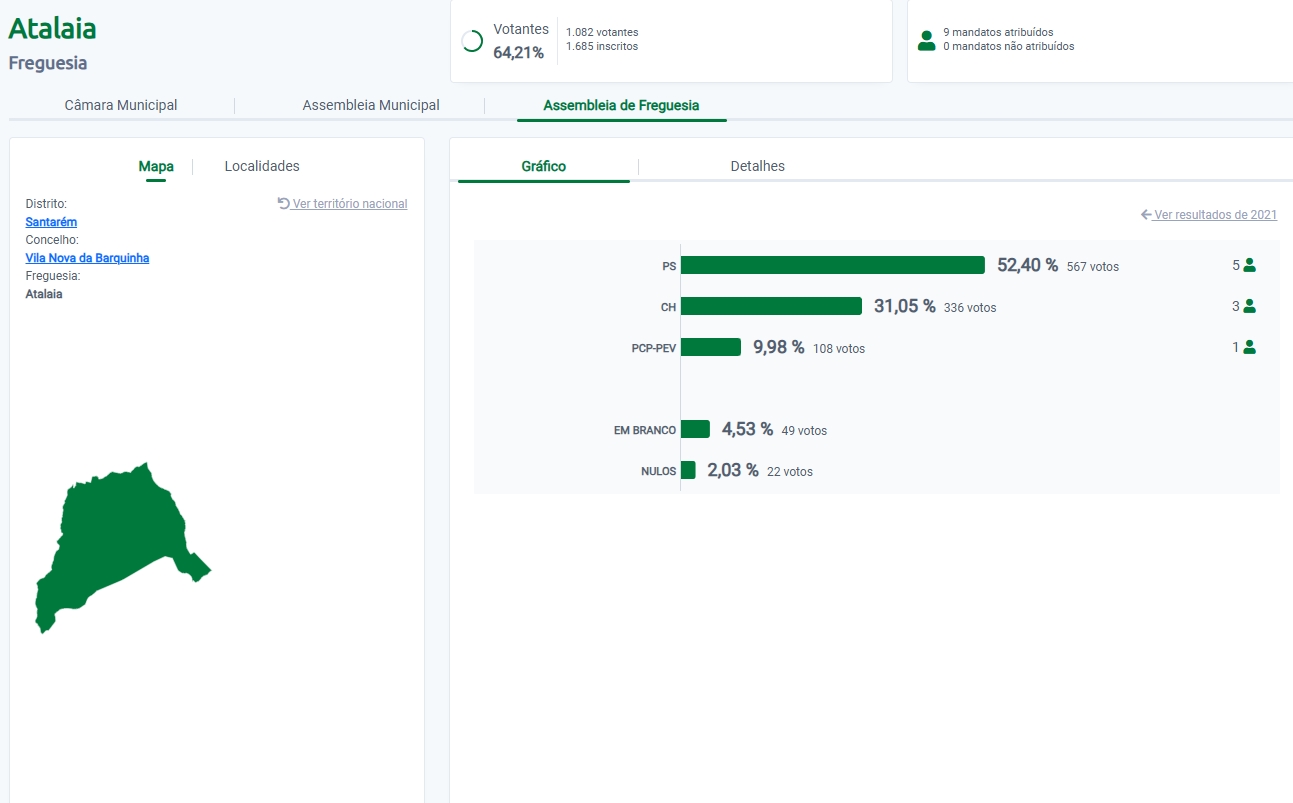
Task: Select the Gráfico tab
Action: (x=544, y=166)
